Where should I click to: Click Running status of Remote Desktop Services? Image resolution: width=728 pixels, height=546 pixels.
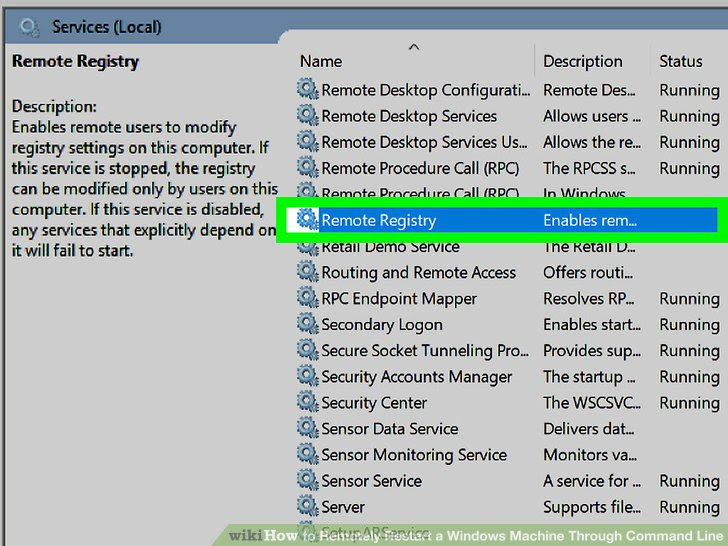[x=689, y=117]
